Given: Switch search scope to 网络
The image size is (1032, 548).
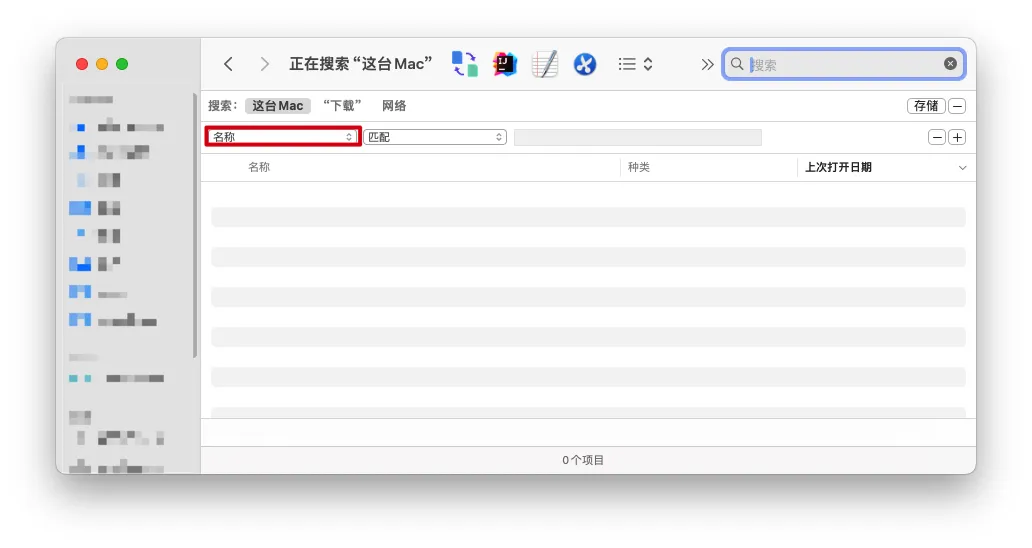Looking at the screenshot, I should (x=394, y=106).
